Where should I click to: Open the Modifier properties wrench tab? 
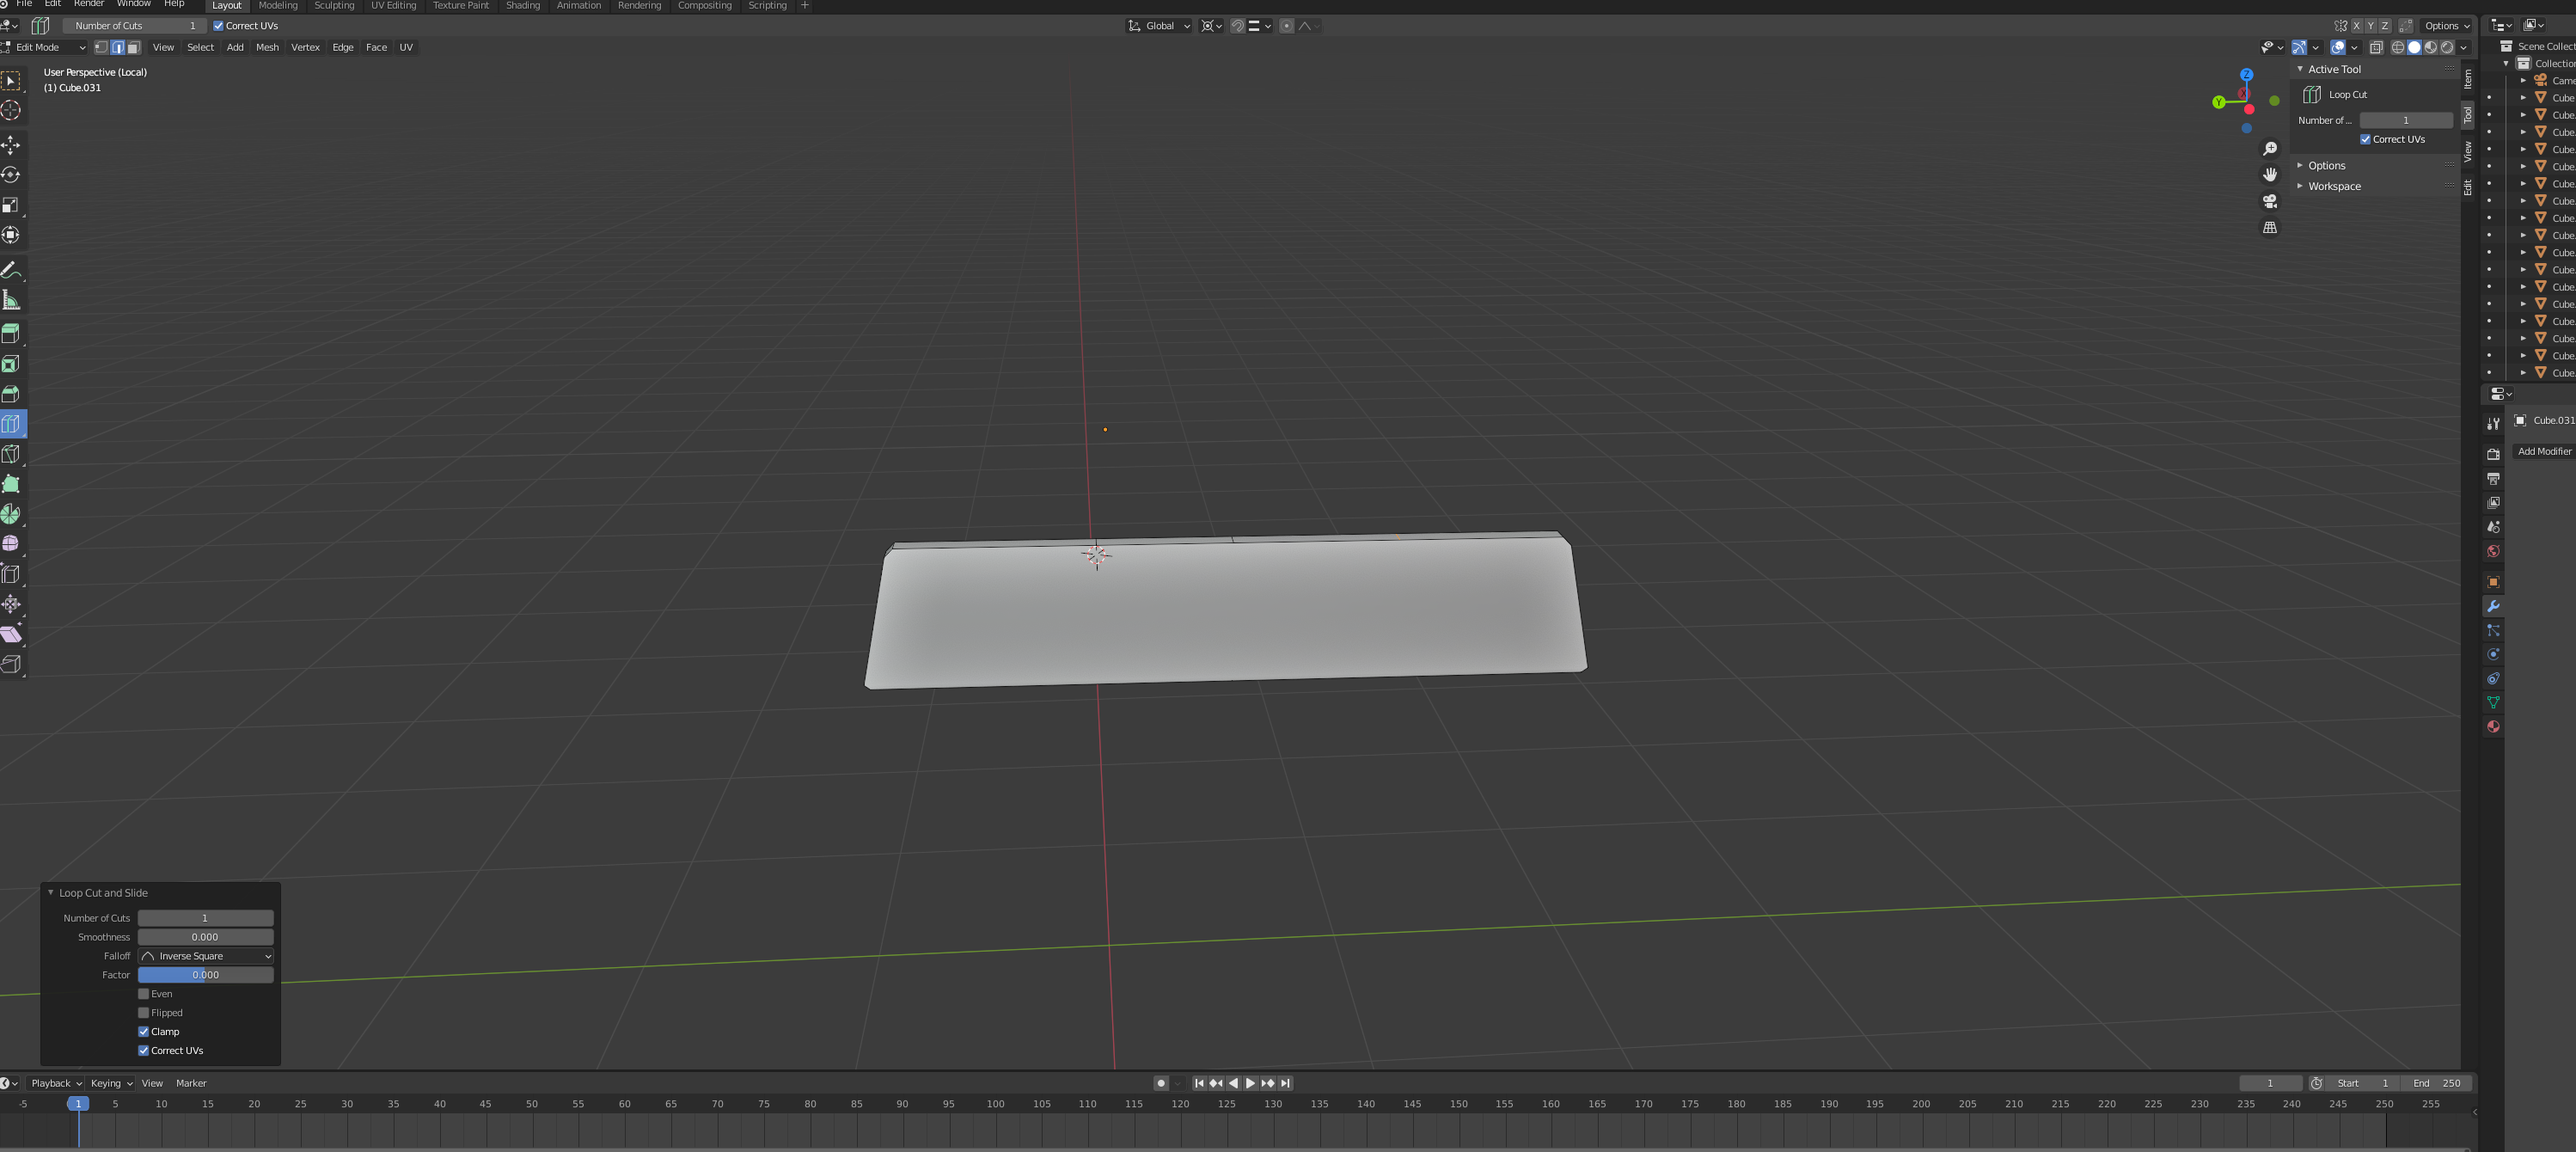(x=2493, y=606)
